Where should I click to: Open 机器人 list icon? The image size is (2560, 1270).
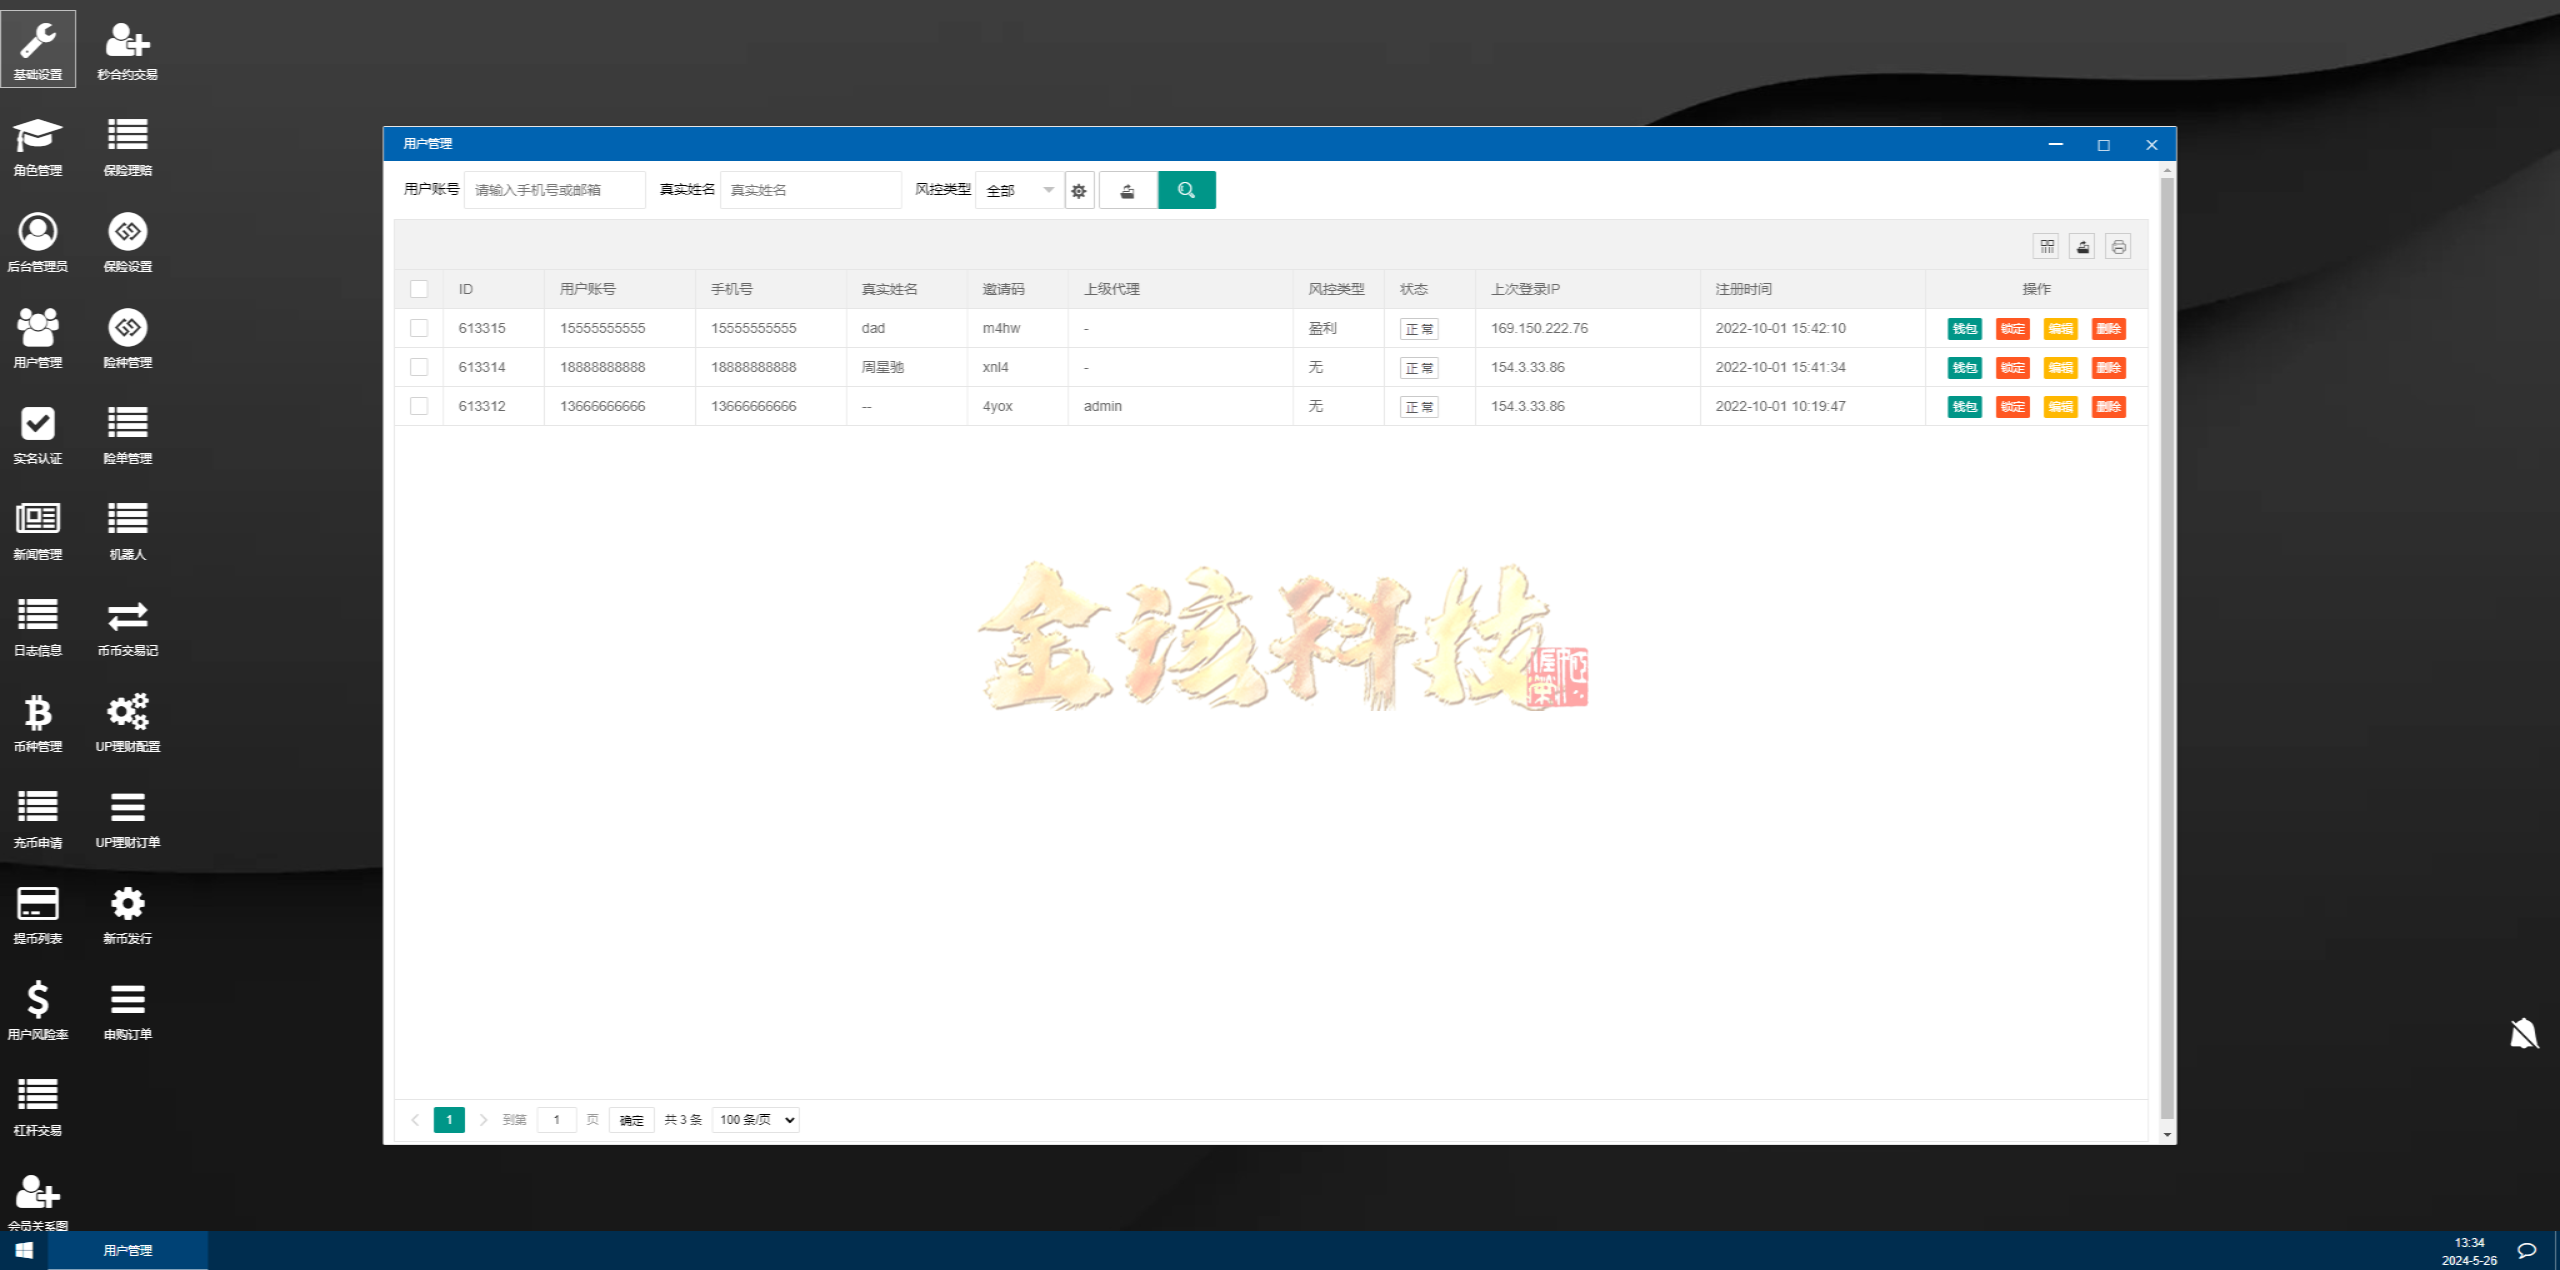coord(128,529)
